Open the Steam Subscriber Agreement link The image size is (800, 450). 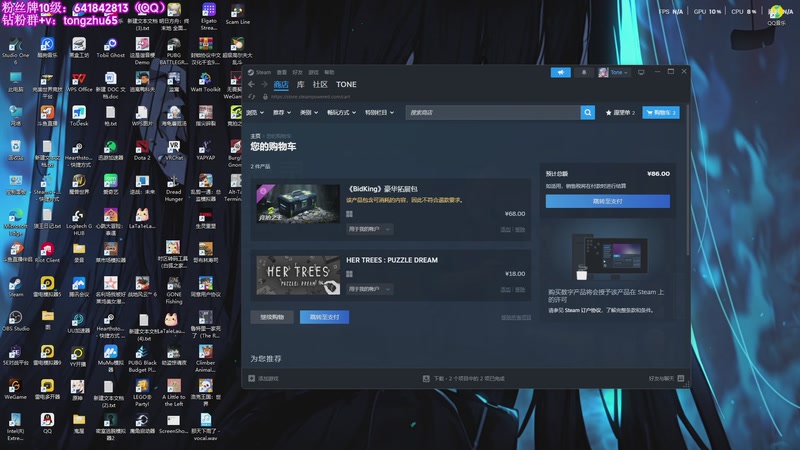click(582, 310)
